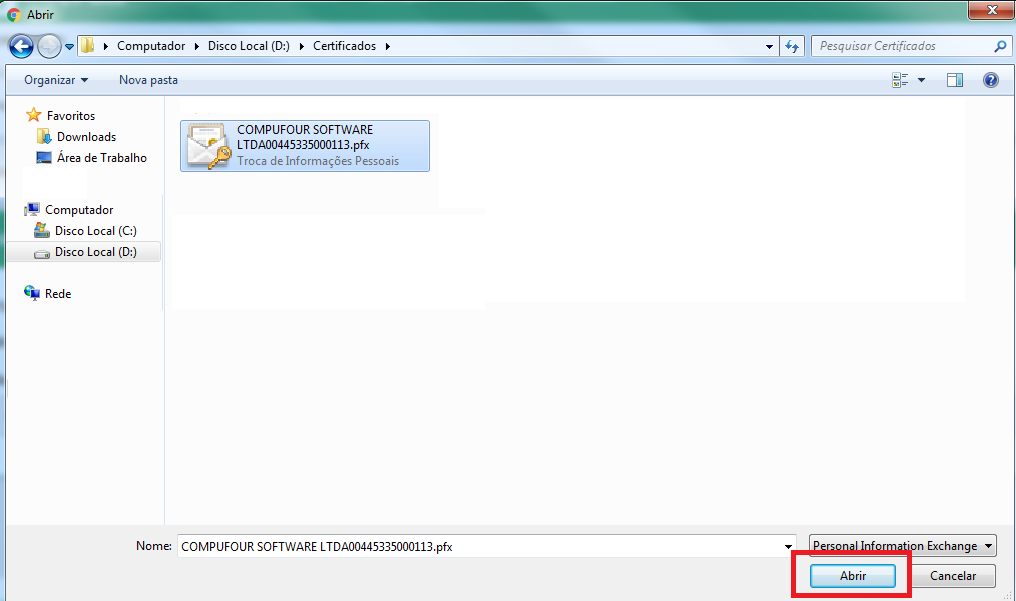Click the back navigation arrow button
The image size is (1016, 601).
tap(21, 46)
